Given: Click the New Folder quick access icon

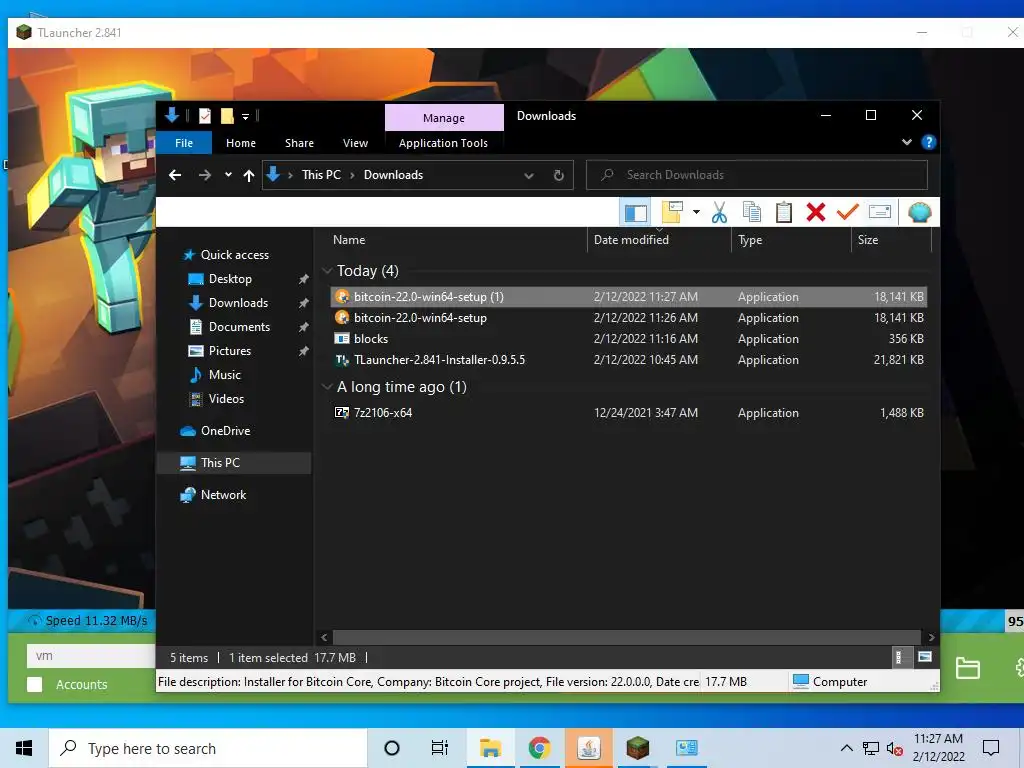Looking at the screenshot, I should click(227, 116).
